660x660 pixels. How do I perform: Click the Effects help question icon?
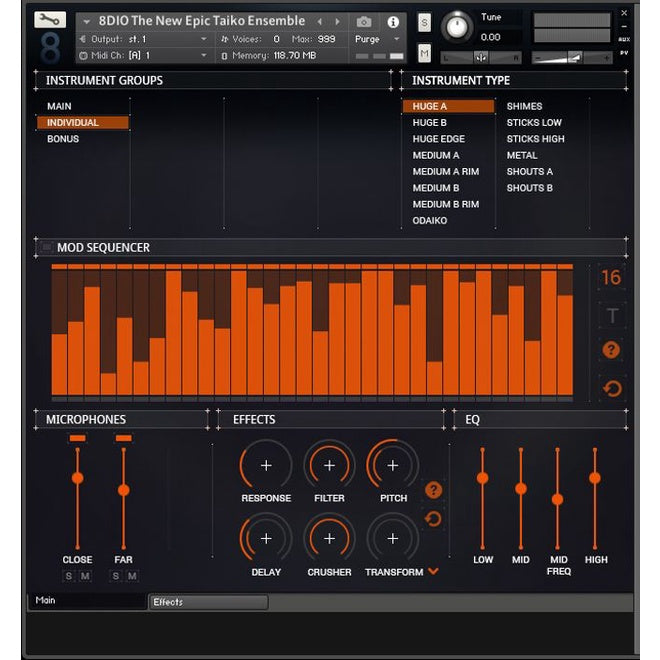tap(433, 490)
